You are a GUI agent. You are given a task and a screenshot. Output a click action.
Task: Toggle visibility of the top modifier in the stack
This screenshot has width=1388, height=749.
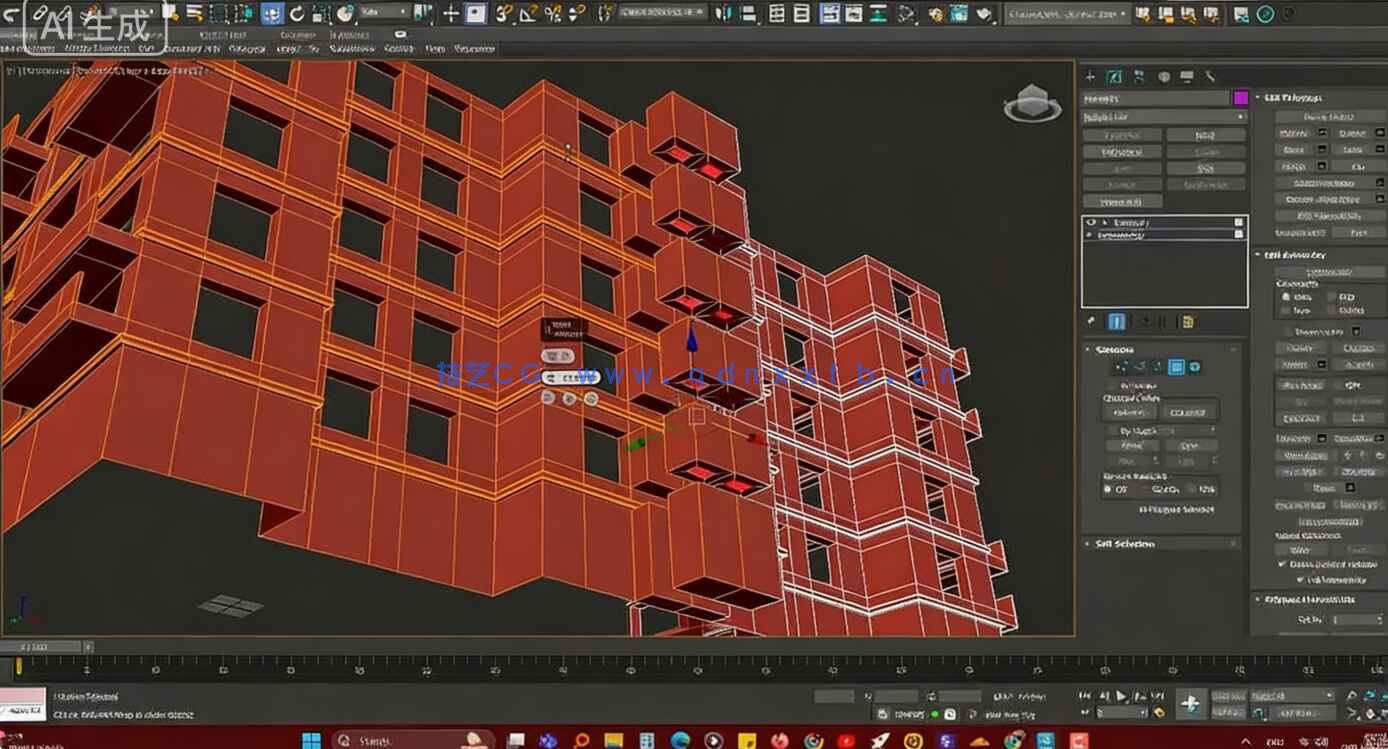[1091, 223]
